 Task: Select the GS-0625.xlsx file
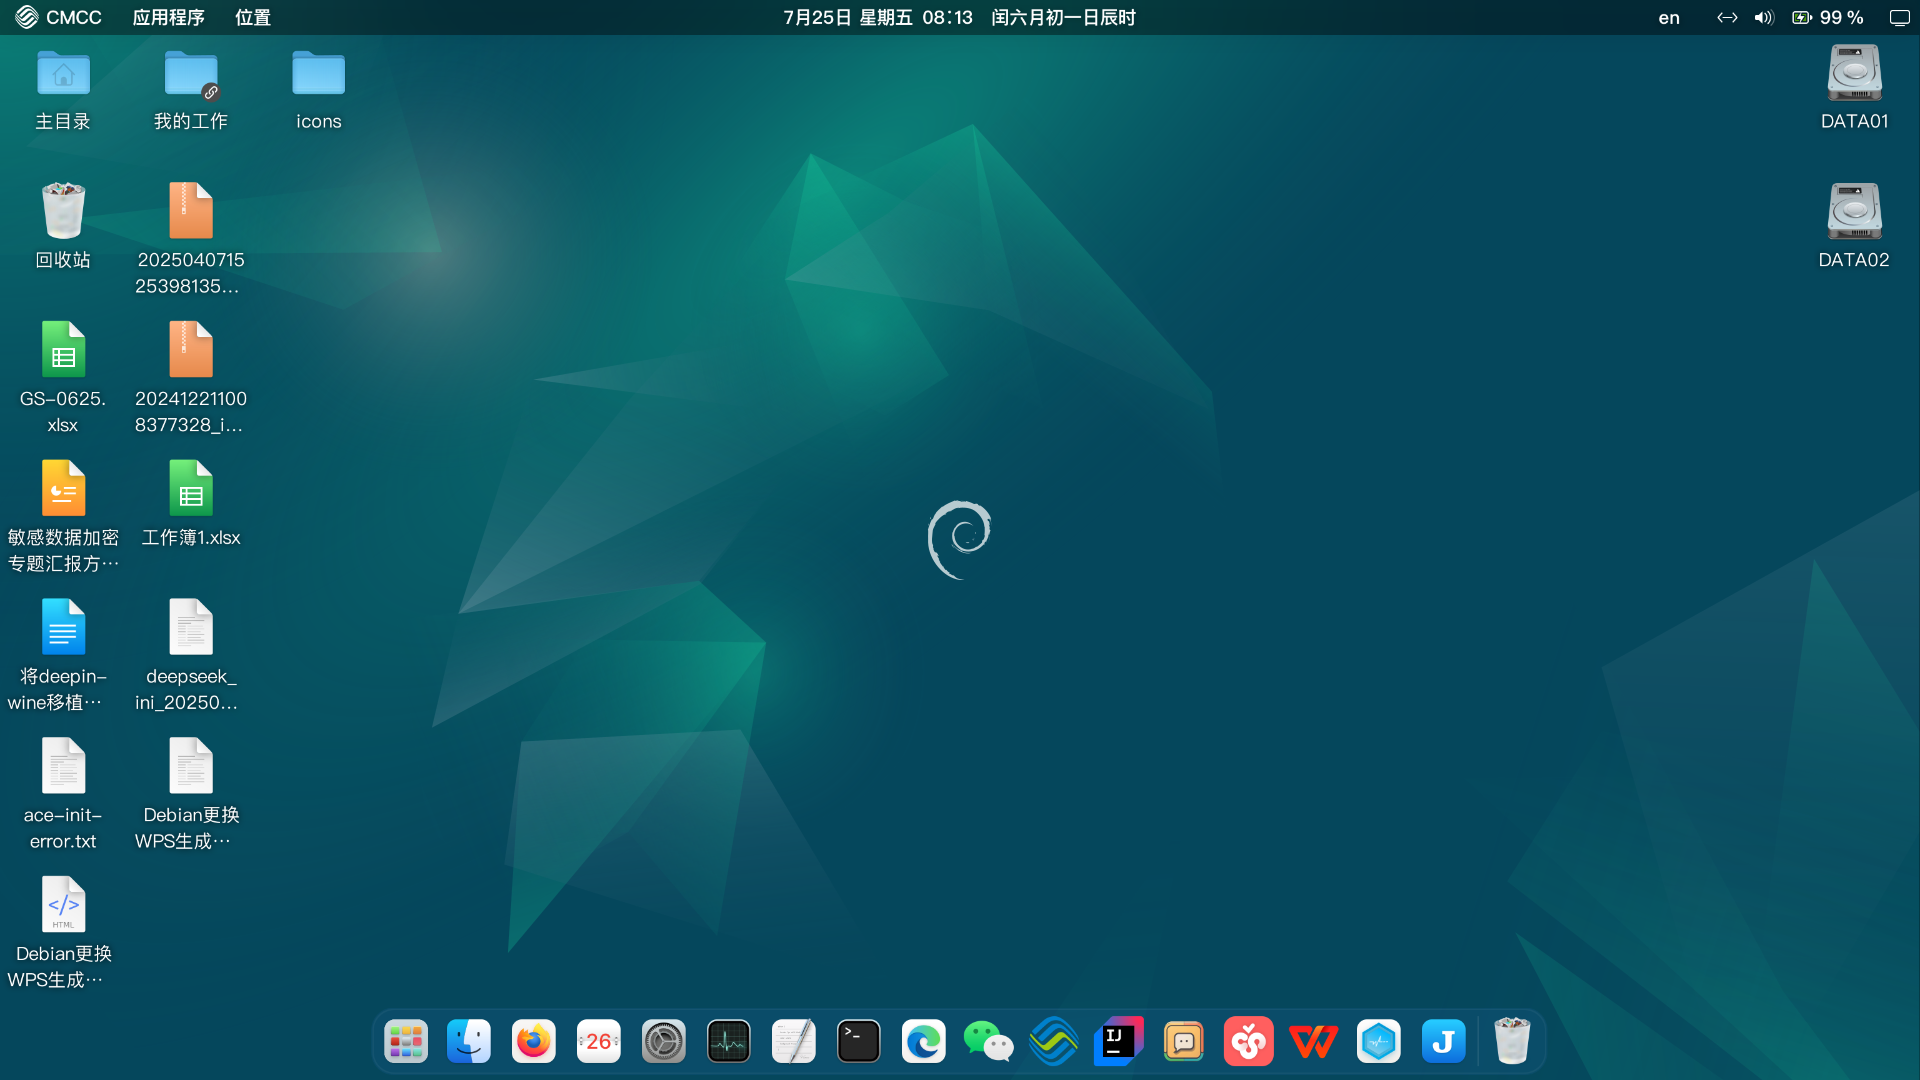pyautogui.click(x=63, y=378)
